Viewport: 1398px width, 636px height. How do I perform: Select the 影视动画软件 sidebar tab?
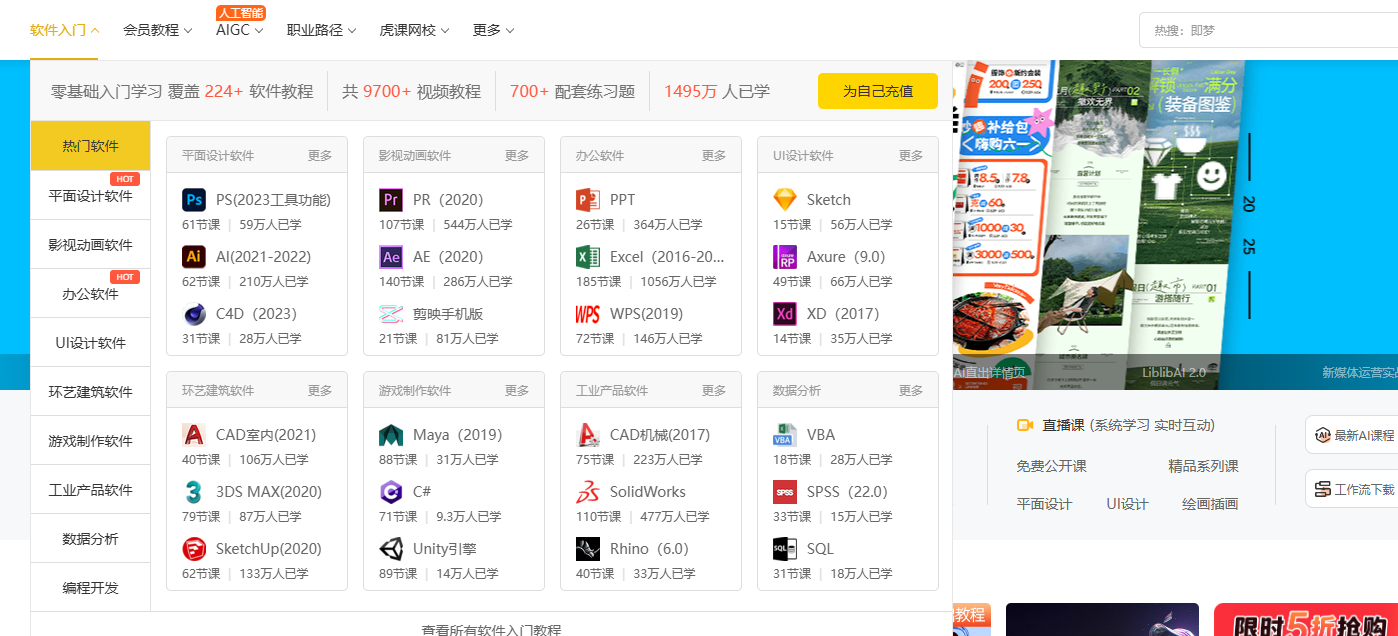click(91, 245)
